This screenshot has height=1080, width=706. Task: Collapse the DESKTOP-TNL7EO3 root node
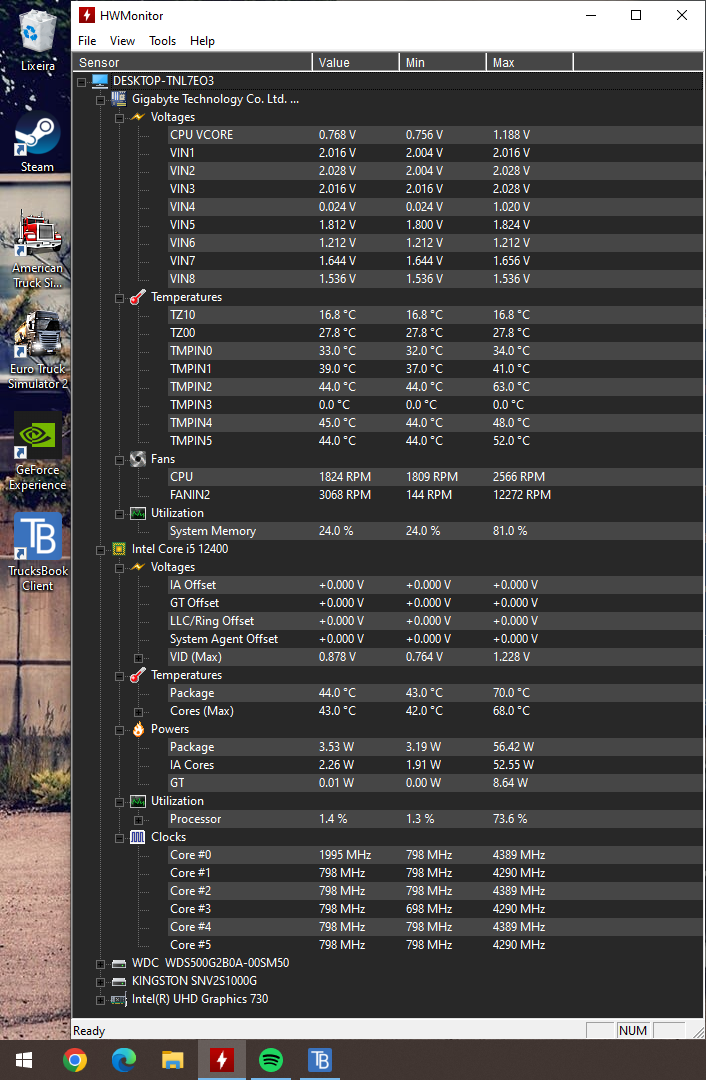(81, 81)
